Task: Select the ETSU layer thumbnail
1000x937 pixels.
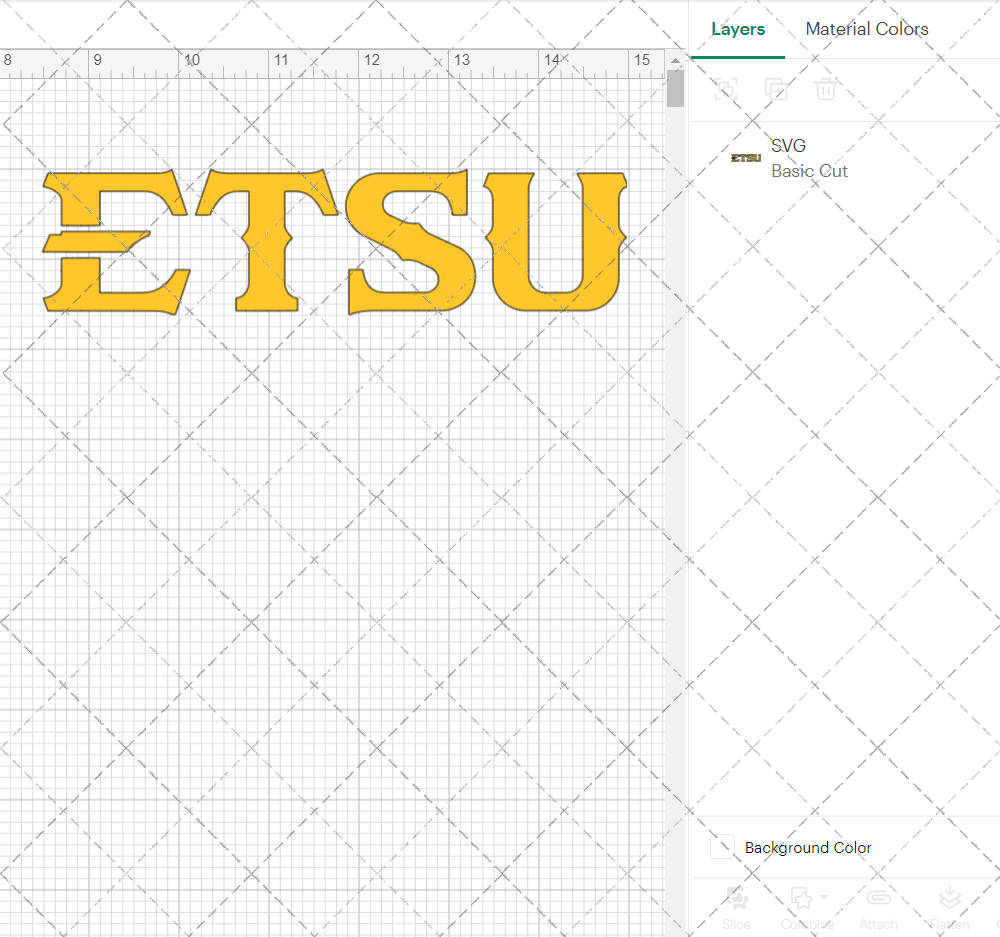Action: pyautogui.click(x=746, y=158)
